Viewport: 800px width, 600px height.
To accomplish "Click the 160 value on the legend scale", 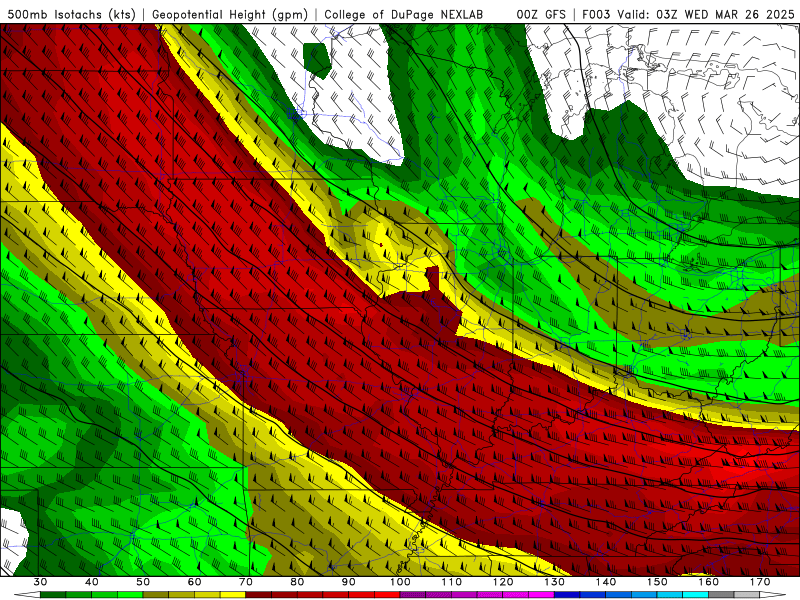I will click(709, 582).
